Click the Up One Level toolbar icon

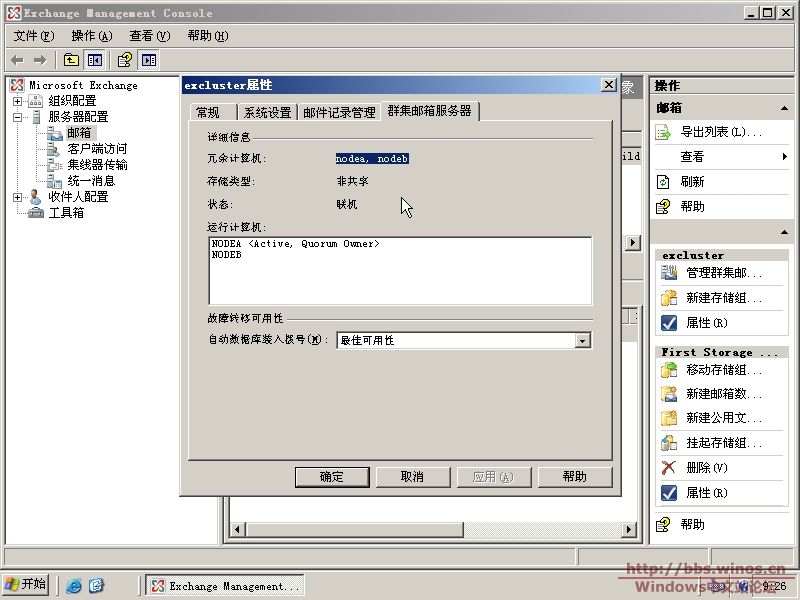(71, 60)
